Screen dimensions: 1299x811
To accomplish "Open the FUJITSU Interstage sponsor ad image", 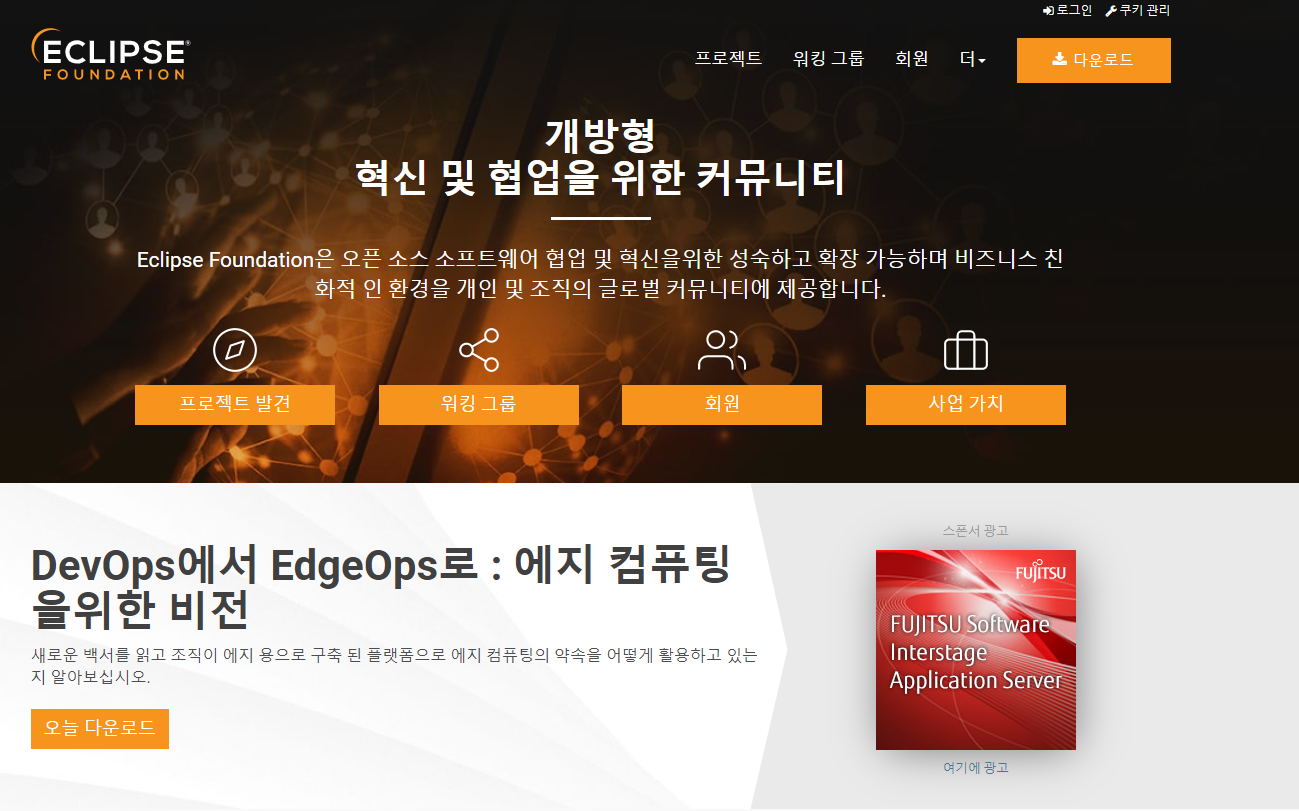I will click(976, 650).
